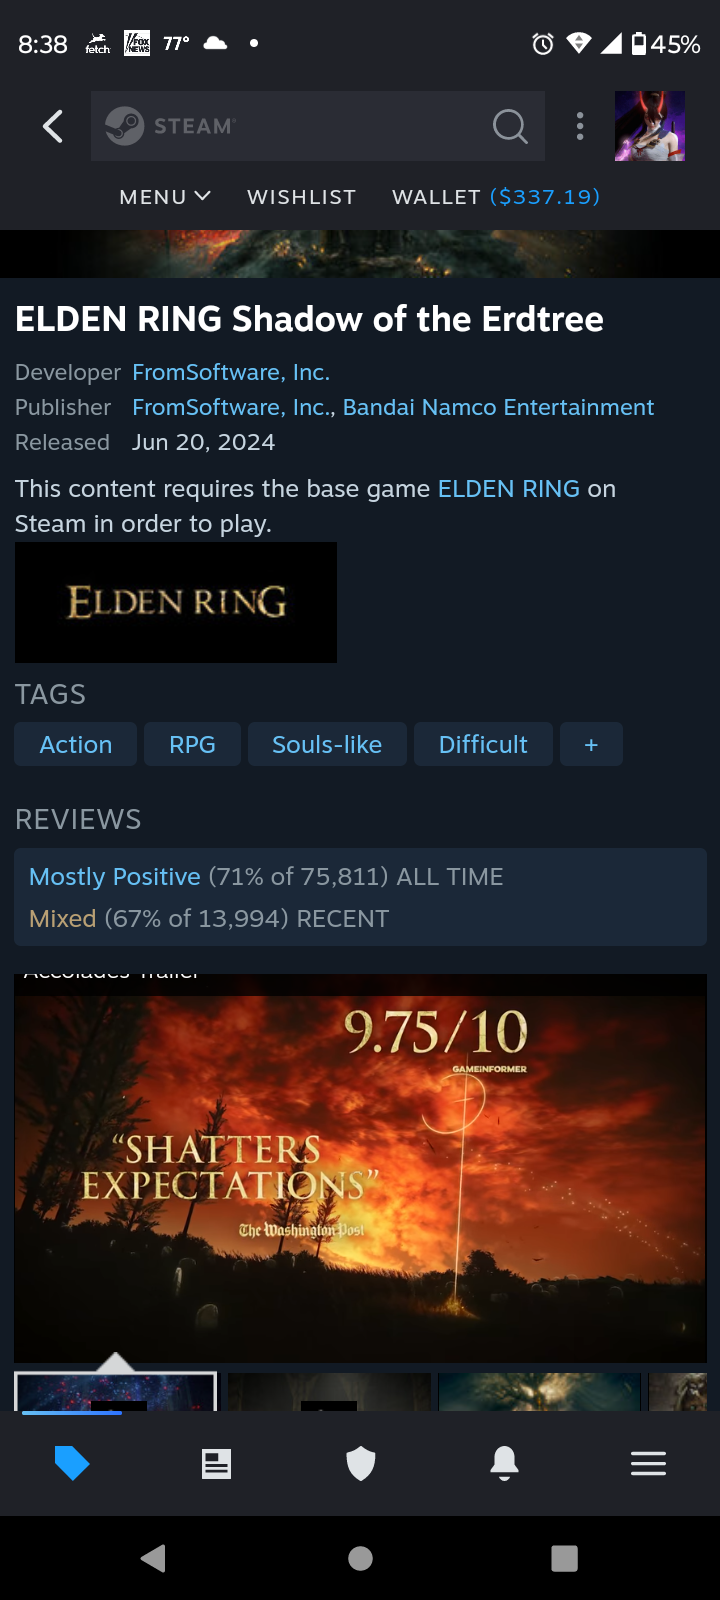This screenshot has height=1600, width=720.
Task: Select the Difficult tag
Action: 483,745
